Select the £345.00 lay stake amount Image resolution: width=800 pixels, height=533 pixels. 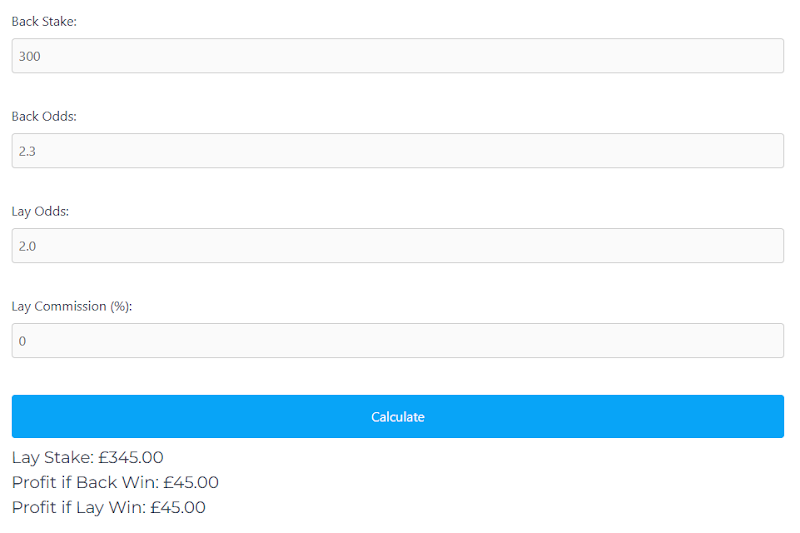click(131, 458)
